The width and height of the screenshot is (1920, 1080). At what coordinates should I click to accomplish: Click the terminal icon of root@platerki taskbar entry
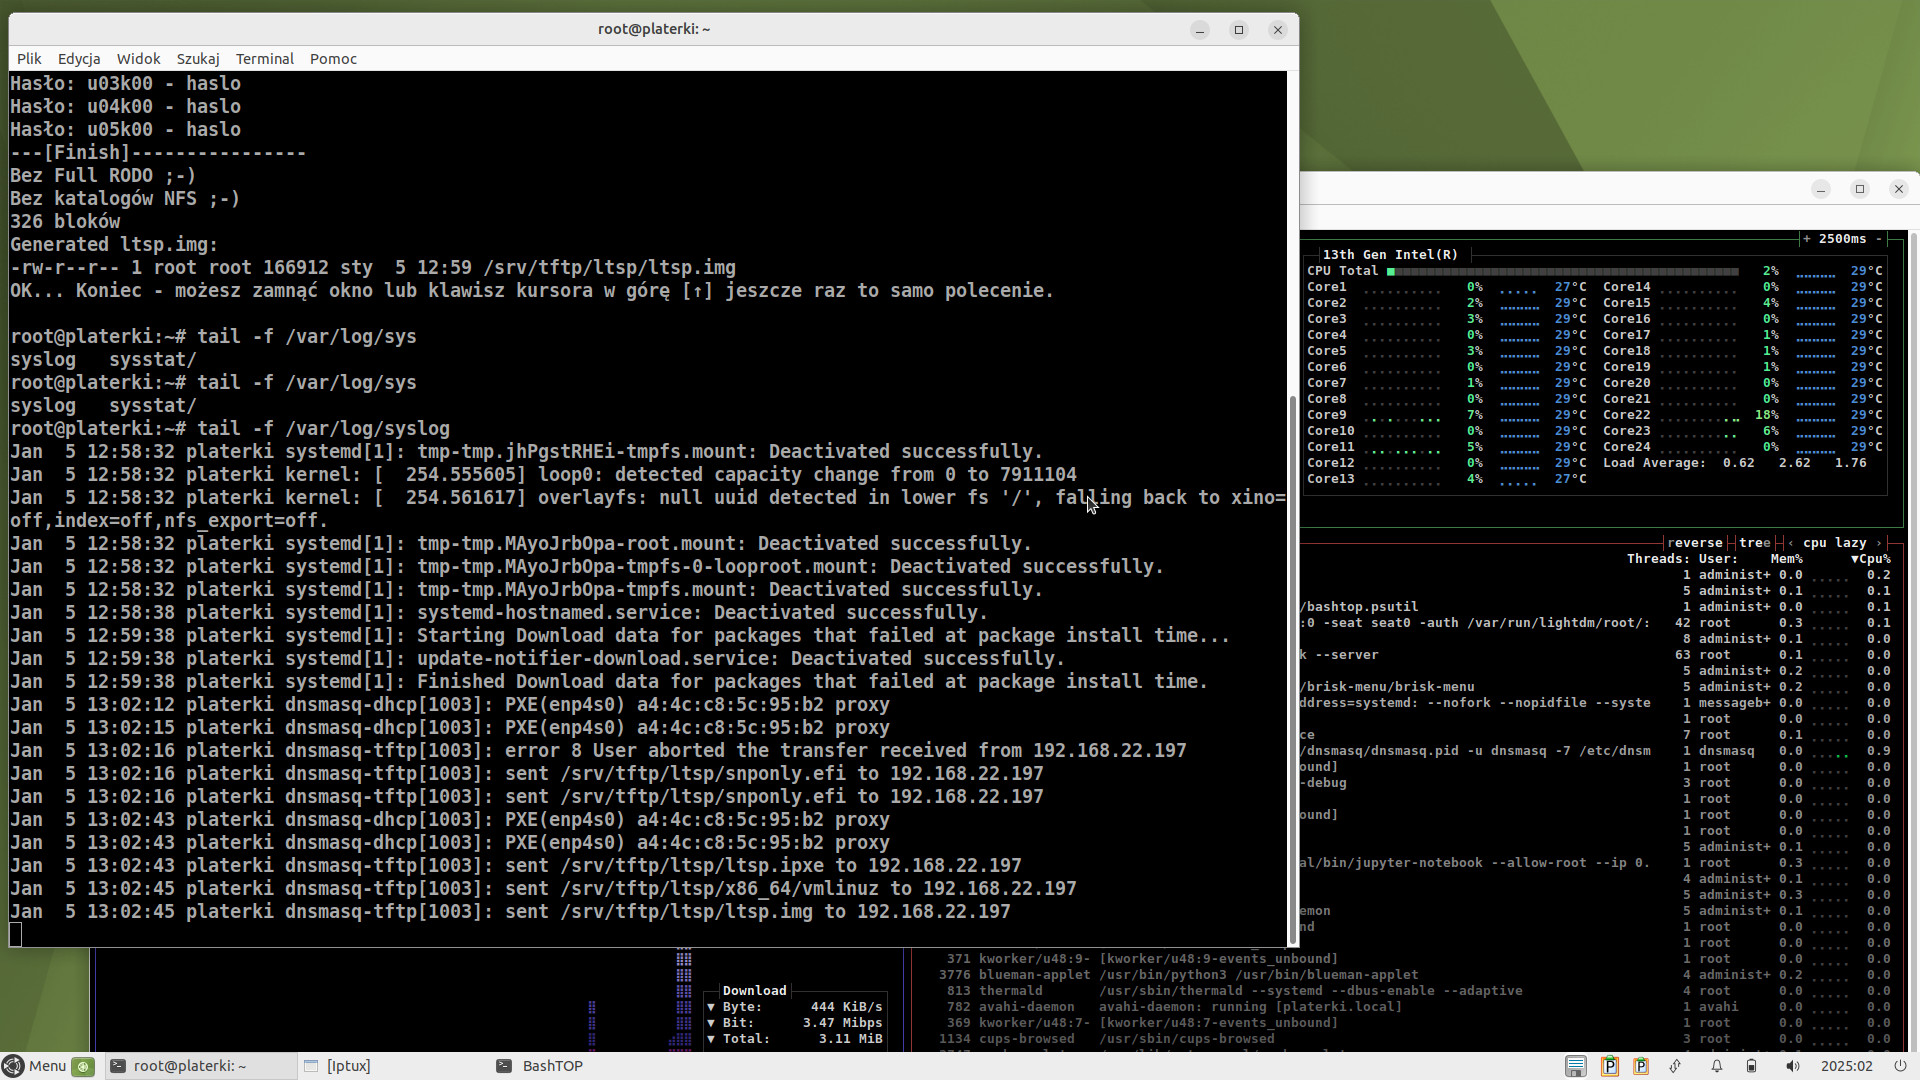coord(117,1066)
